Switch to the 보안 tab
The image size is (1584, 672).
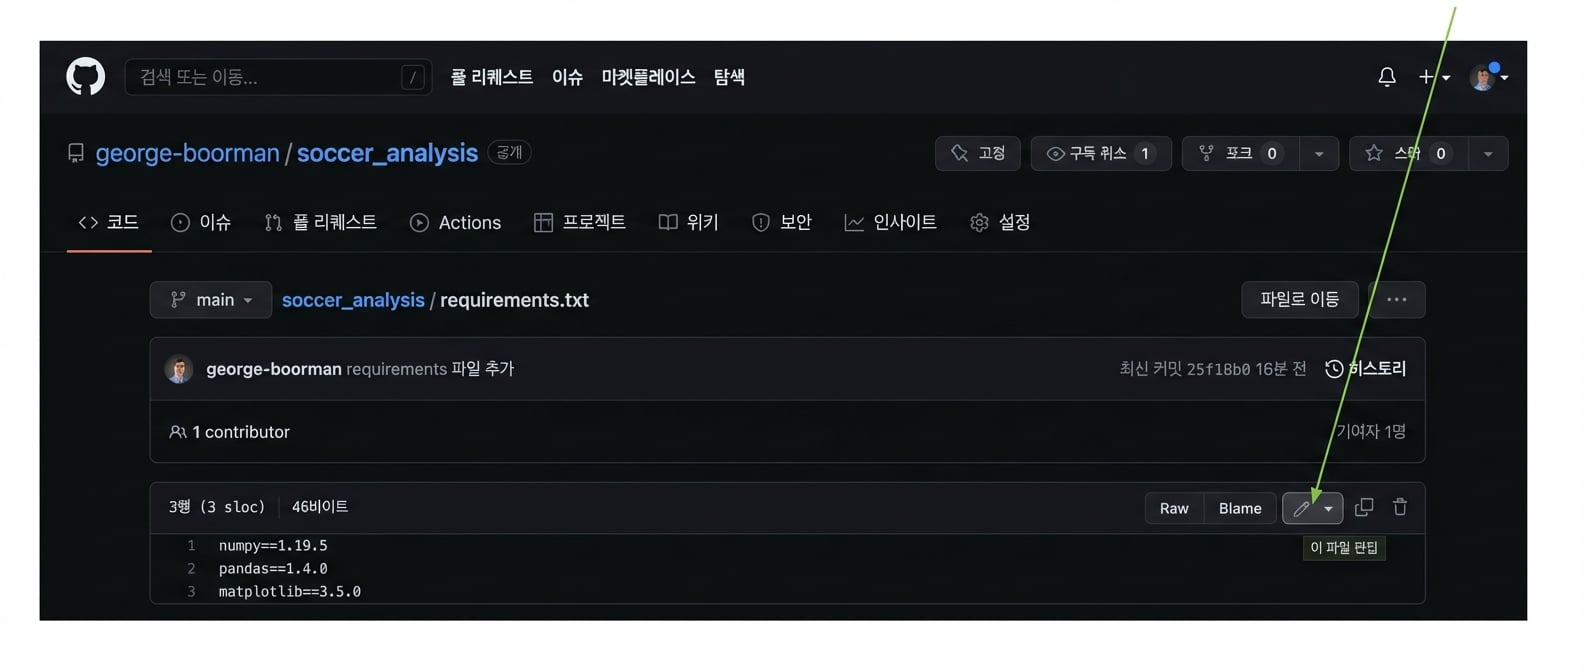(x=782, y=222)
